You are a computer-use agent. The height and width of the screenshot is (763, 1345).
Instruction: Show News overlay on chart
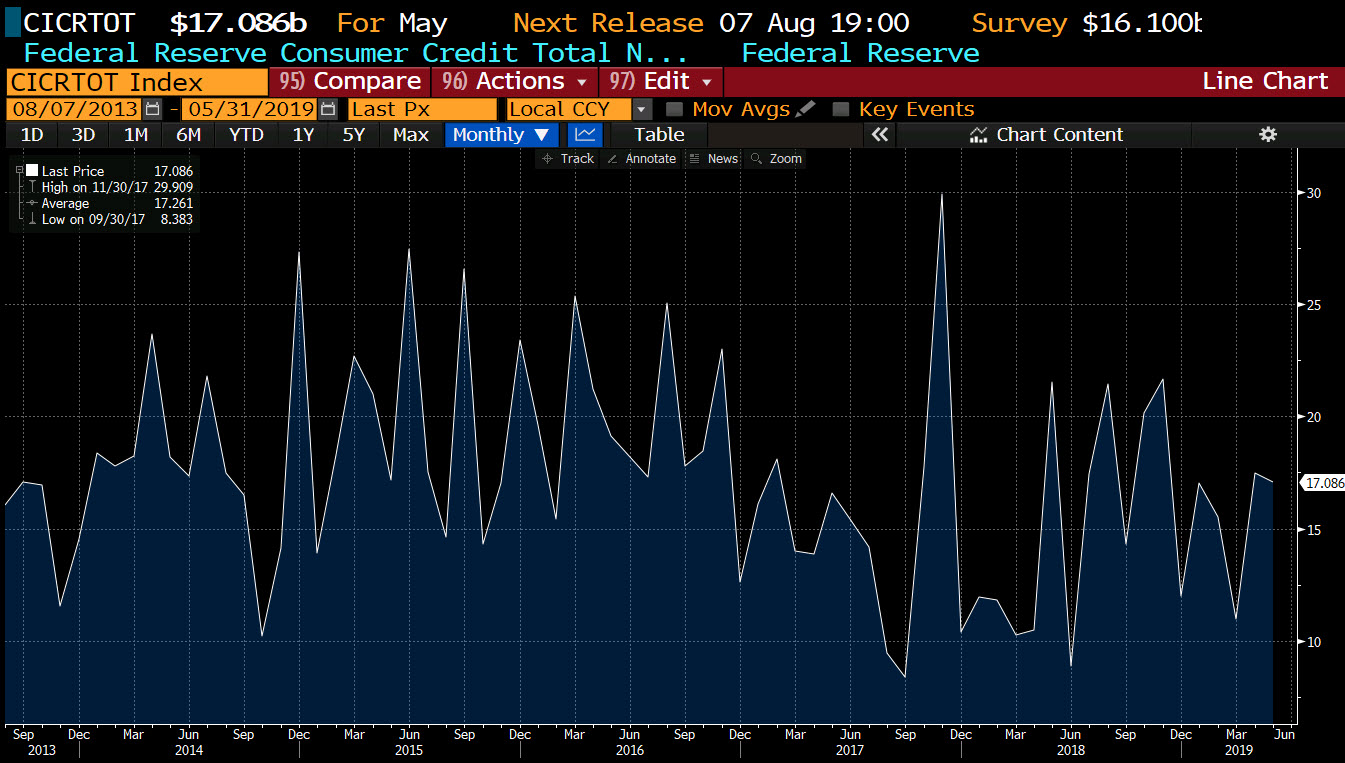click(714, 159)
